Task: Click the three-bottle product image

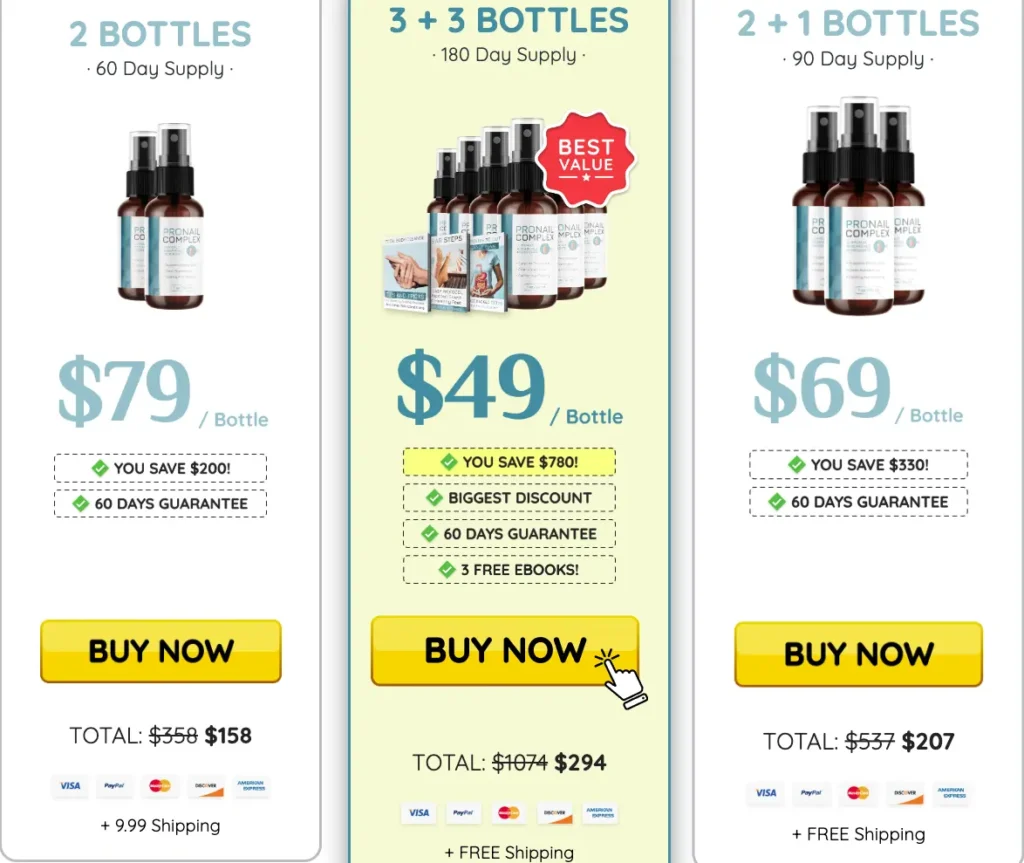Action: [x=858, y=206]
